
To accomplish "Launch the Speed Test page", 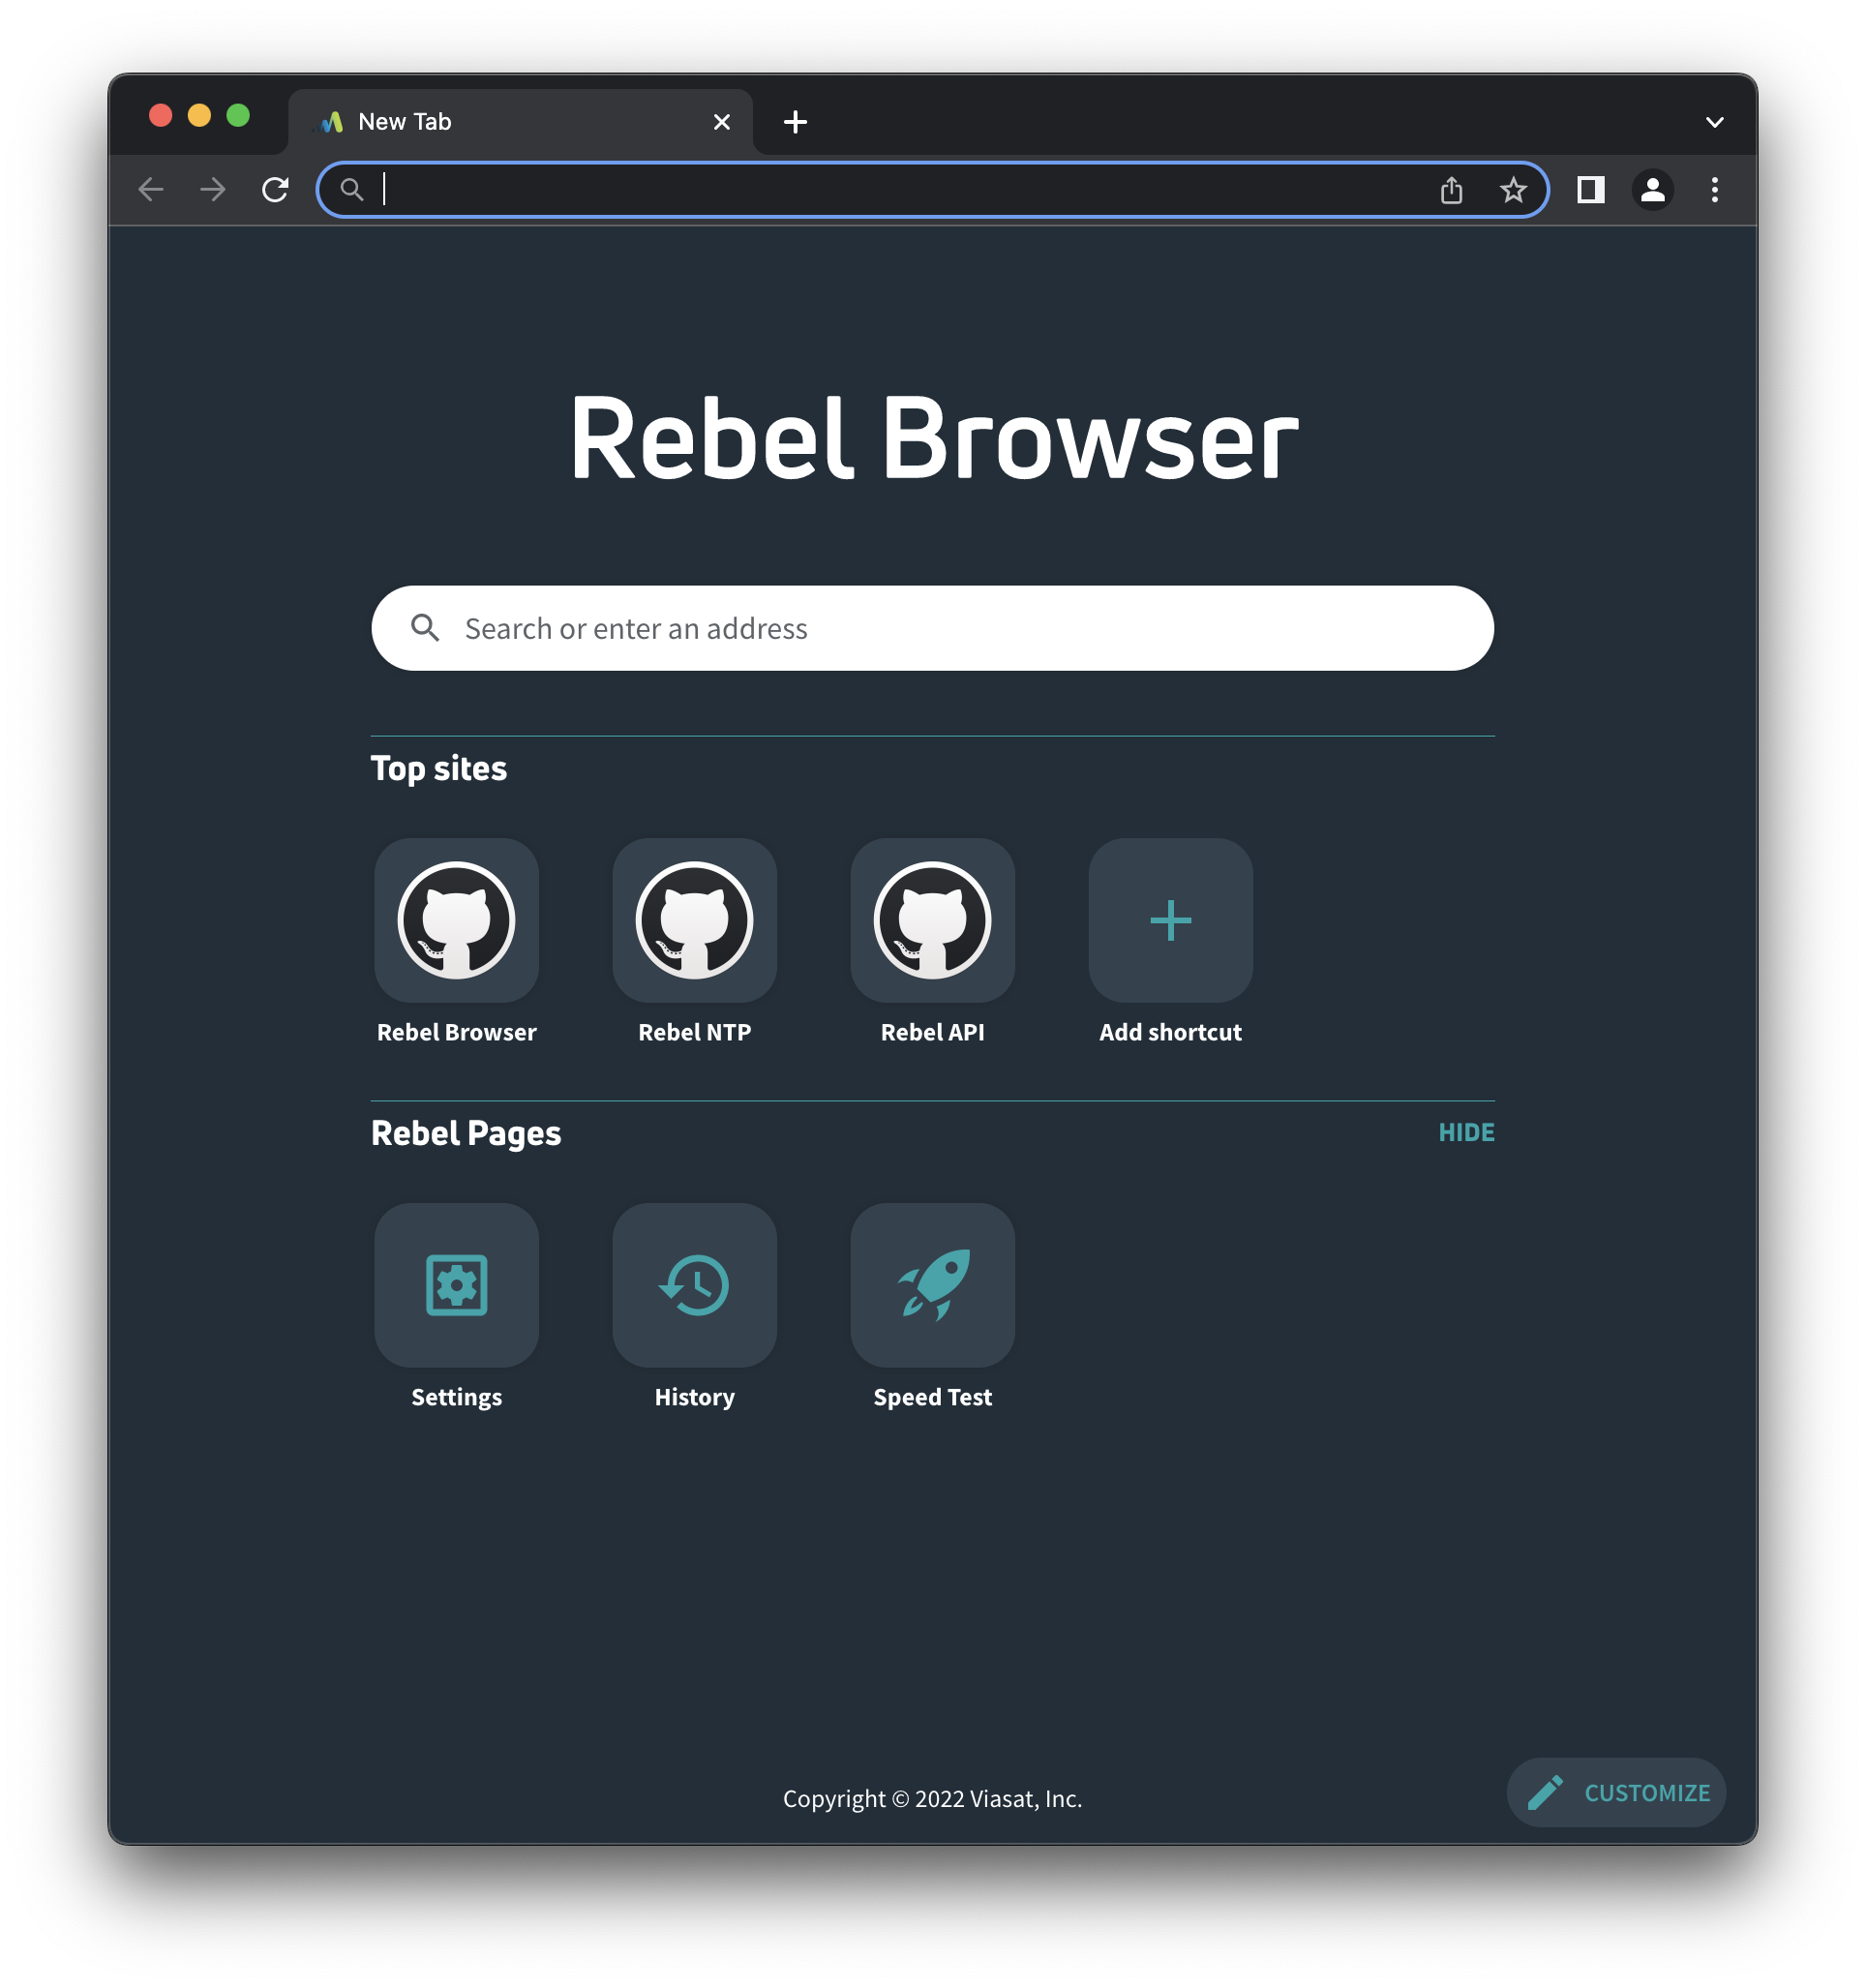I will pos(931,1286).
